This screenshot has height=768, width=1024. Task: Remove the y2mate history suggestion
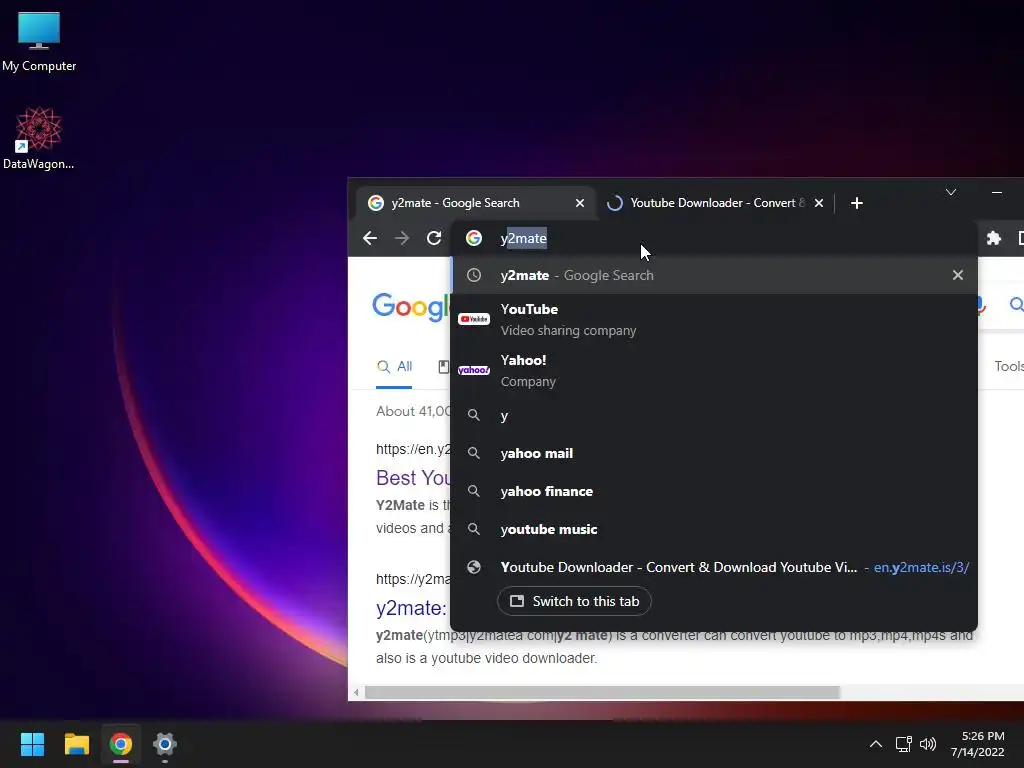[x=957, y=275]
